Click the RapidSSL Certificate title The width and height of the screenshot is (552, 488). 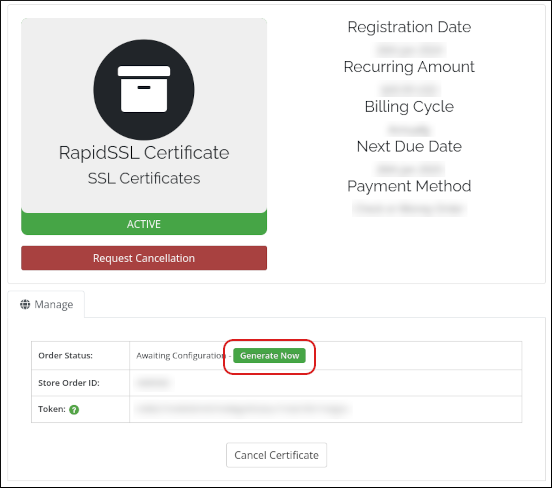(144, 152)
